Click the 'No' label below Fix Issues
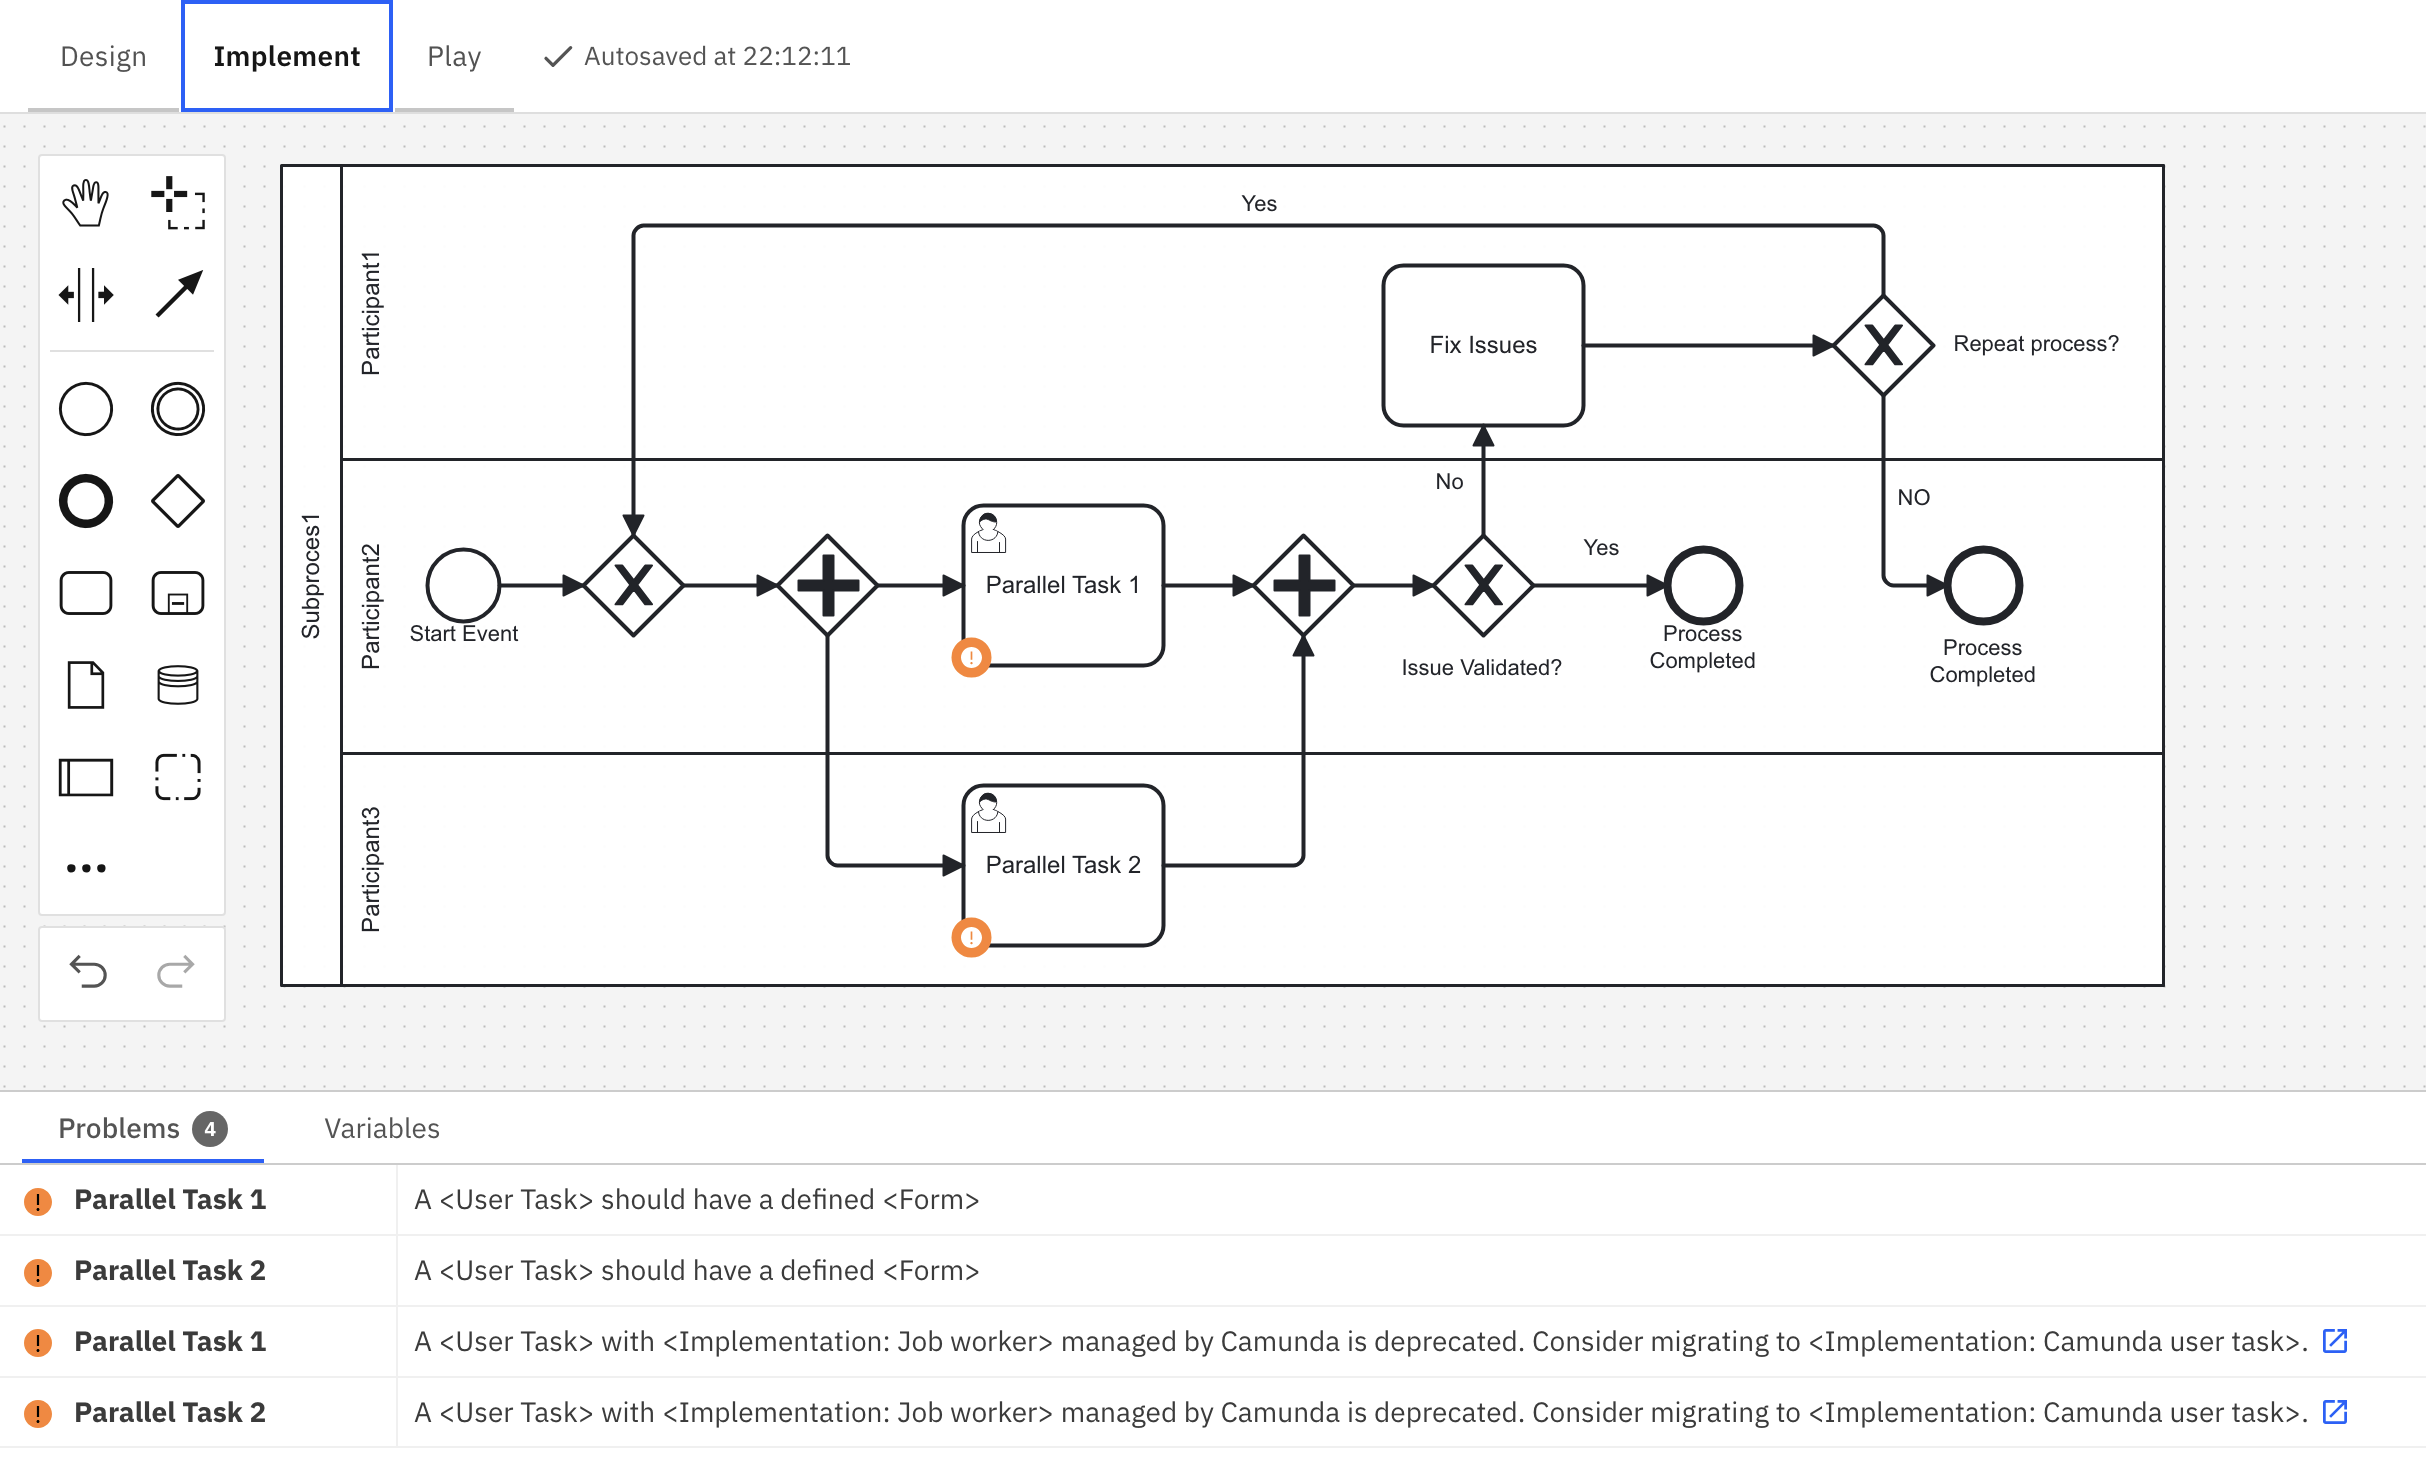 click(1449, 481)
